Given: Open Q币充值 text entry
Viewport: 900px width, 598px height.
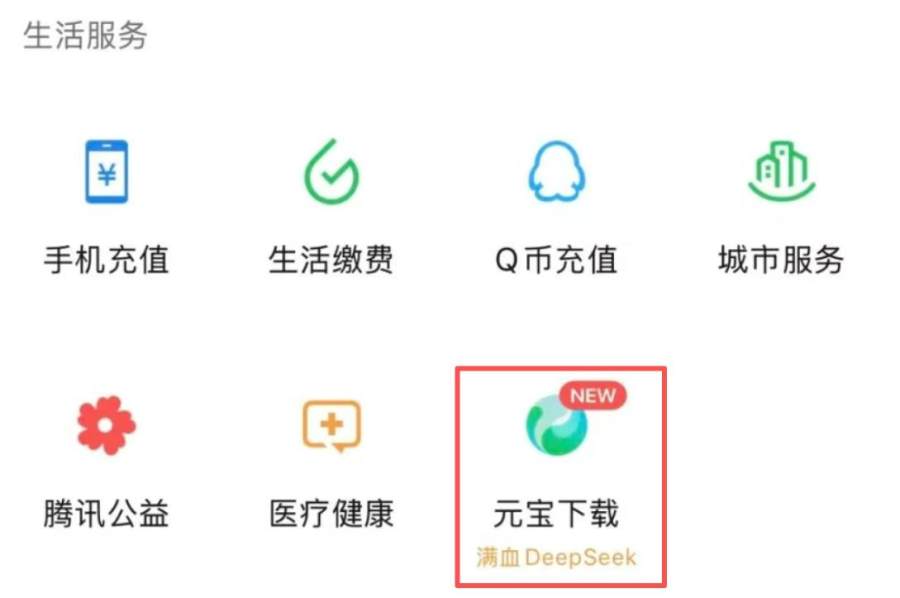Looking at the screenshot, I should 556,259.
